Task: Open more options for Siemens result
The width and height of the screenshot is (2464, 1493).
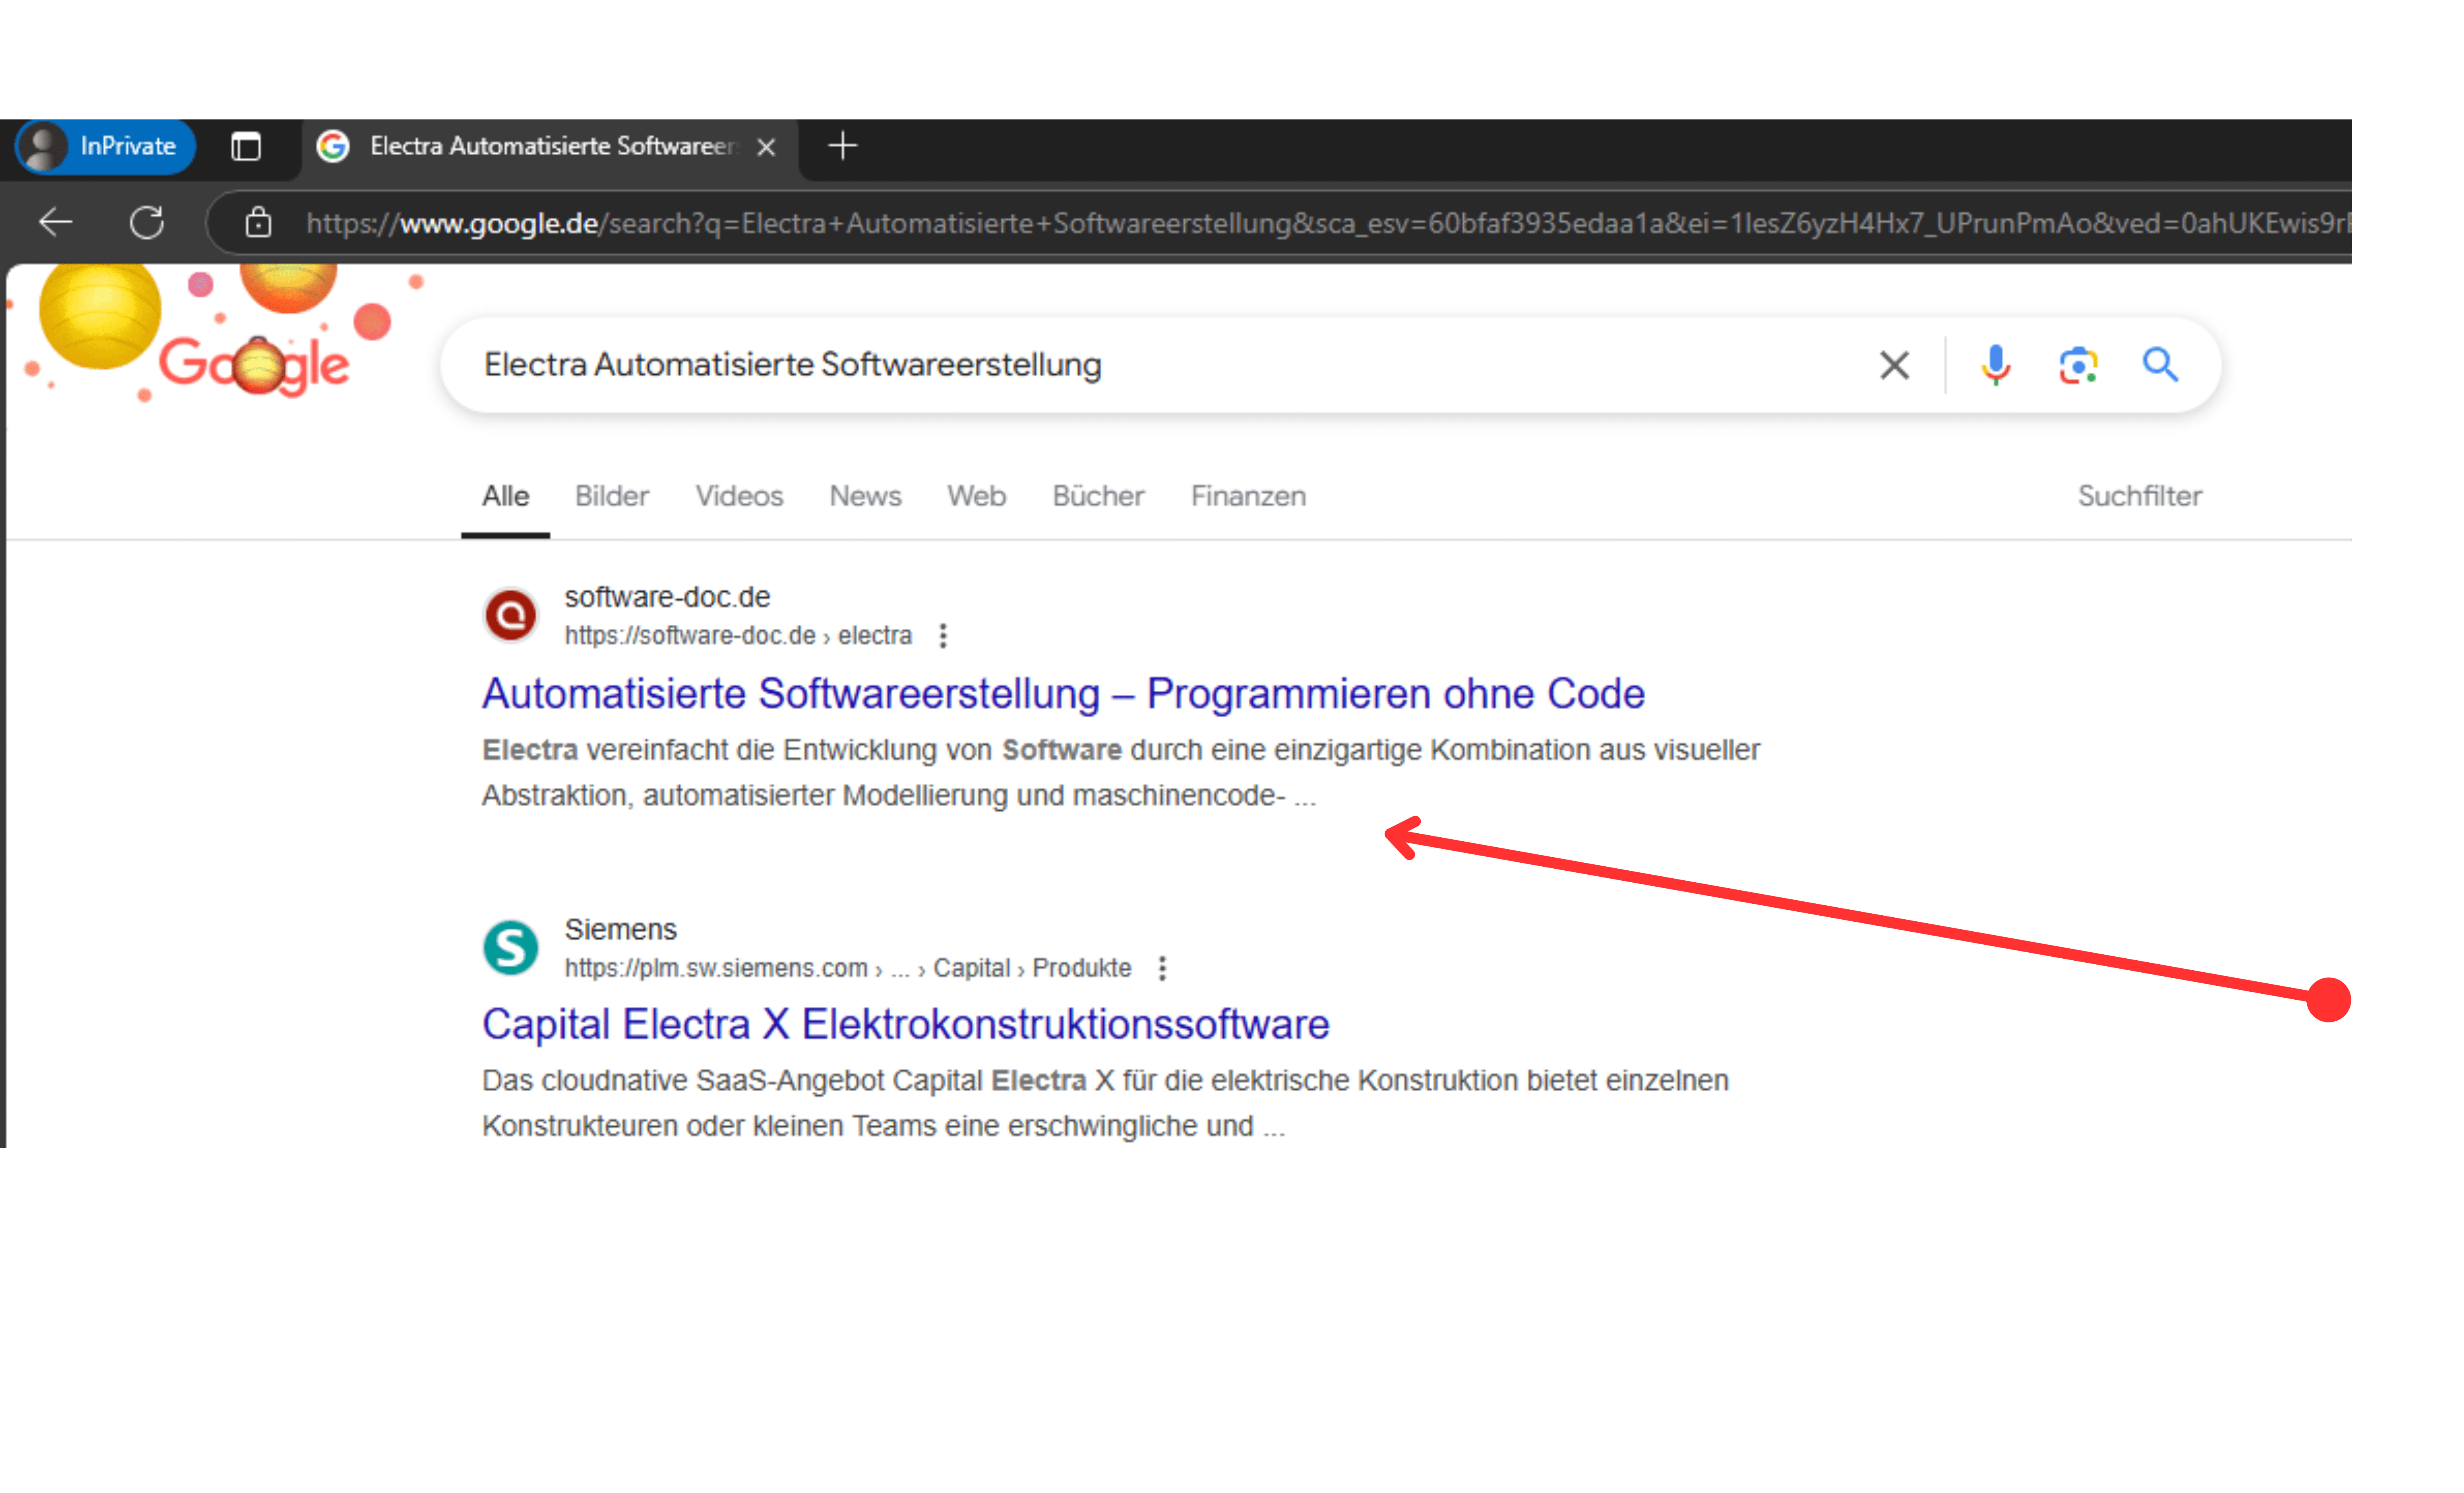Action: coord(1162,969)
